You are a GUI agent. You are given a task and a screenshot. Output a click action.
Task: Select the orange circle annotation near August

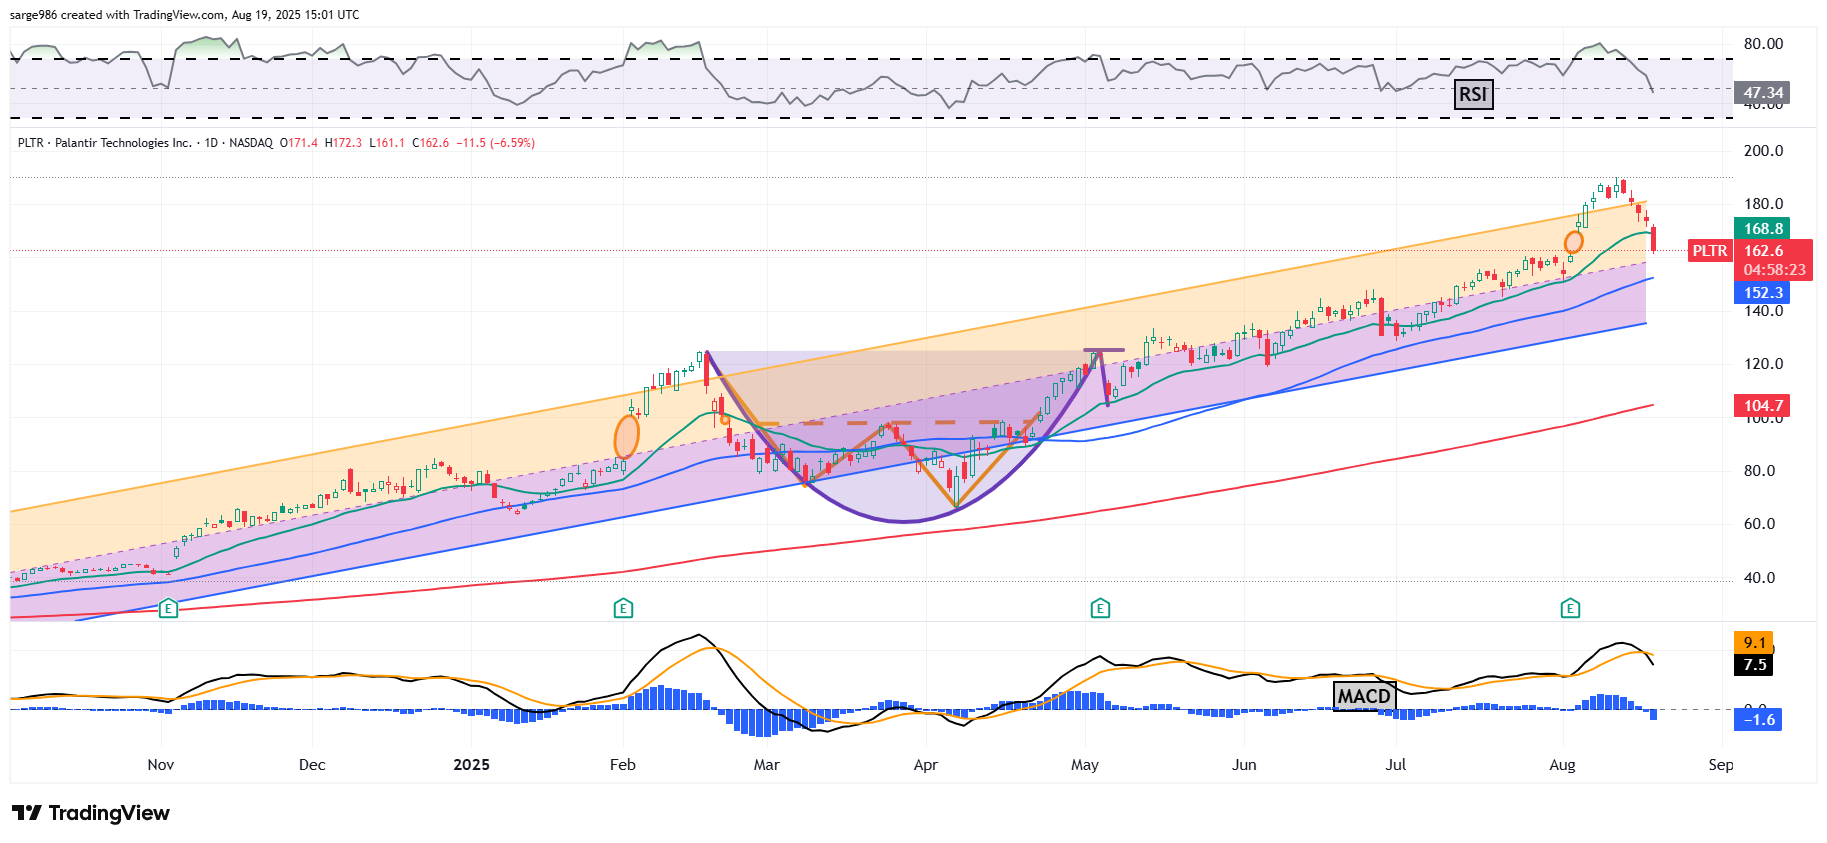click(1573, 242)
